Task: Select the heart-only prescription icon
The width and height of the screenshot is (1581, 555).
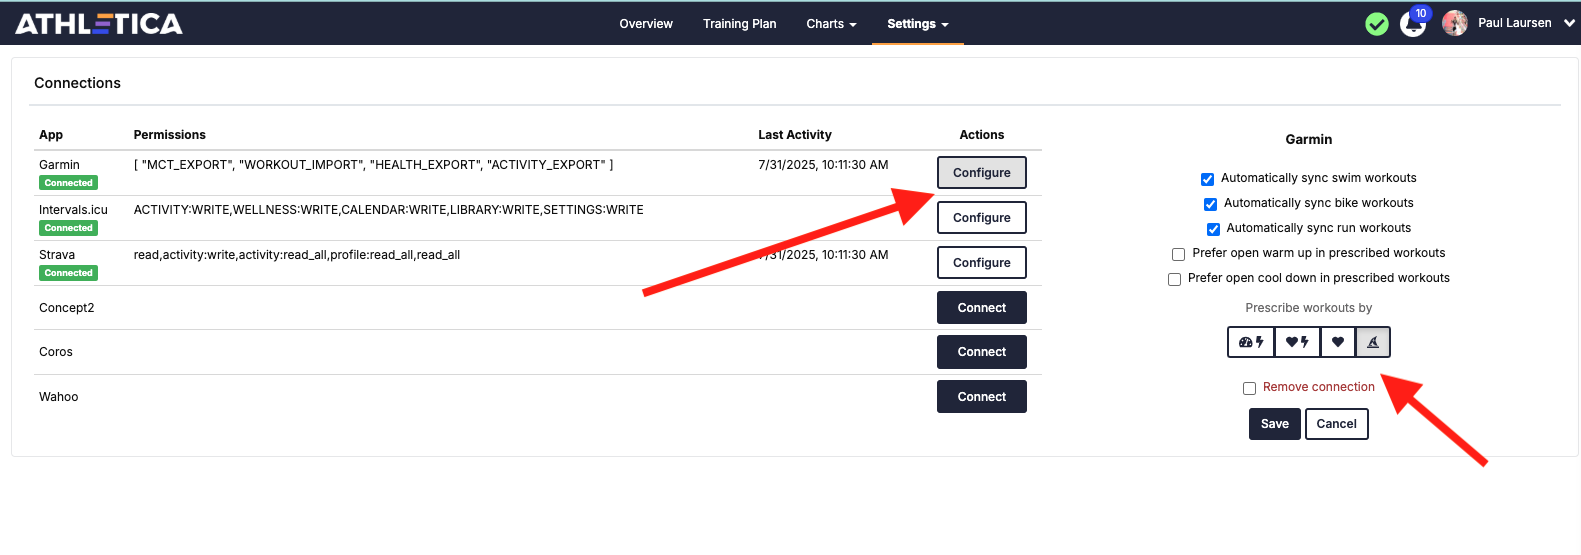Action: coord(1338,342)
